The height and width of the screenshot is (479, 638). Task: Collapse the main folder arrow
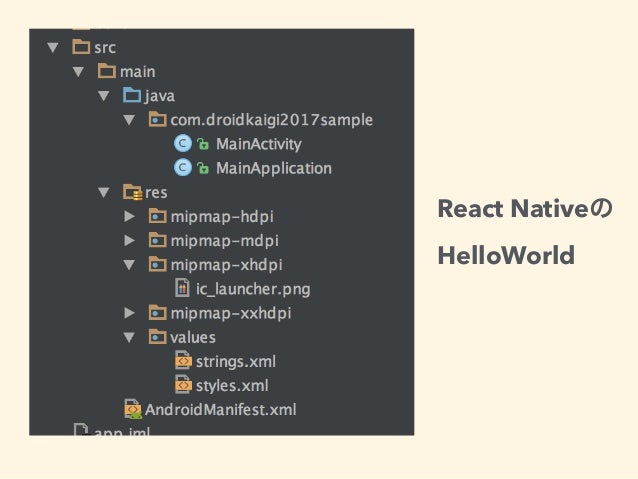[78, 72]
